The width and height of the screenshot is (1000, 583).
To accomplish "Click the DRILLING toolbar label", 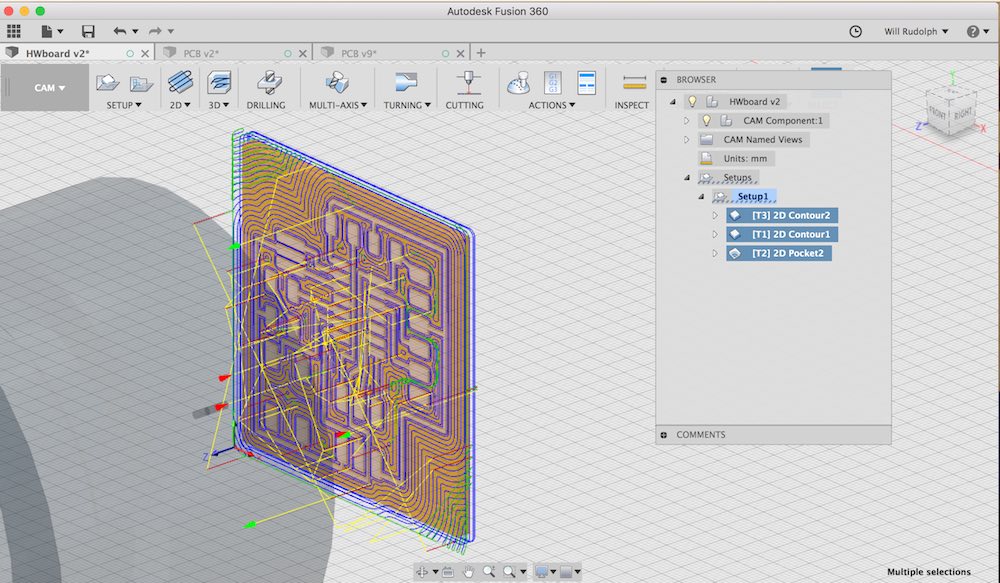I will tap(266, 105).
